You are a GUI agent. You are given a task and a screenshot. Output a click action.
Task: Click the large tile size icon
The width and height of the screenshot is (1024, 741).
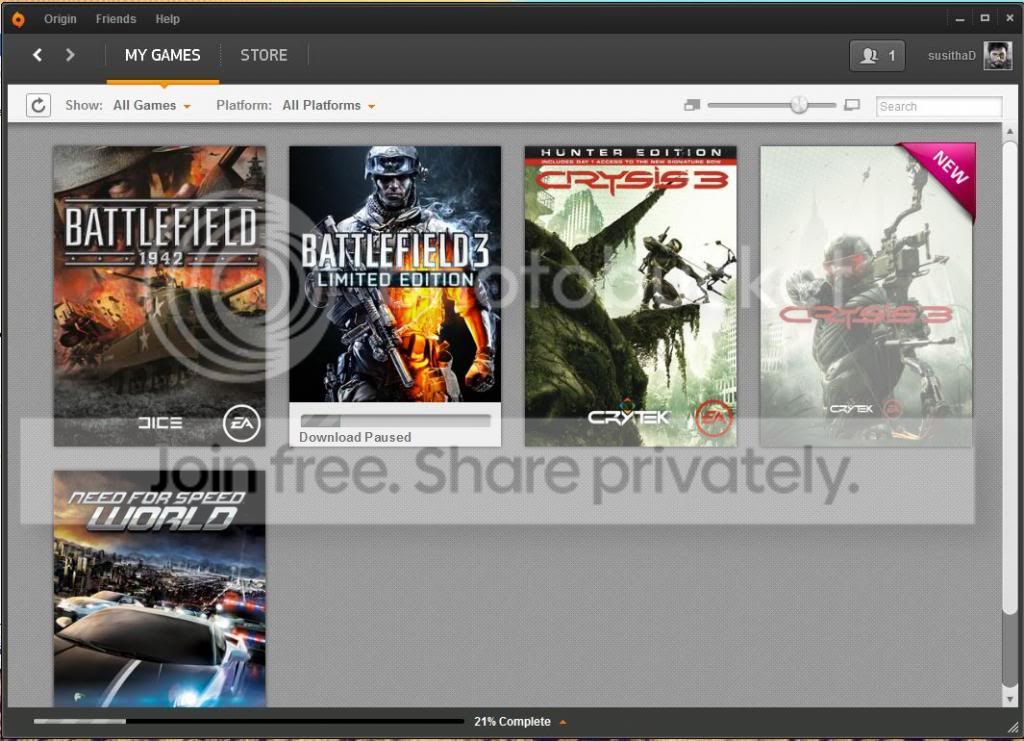tap(852, 105)
